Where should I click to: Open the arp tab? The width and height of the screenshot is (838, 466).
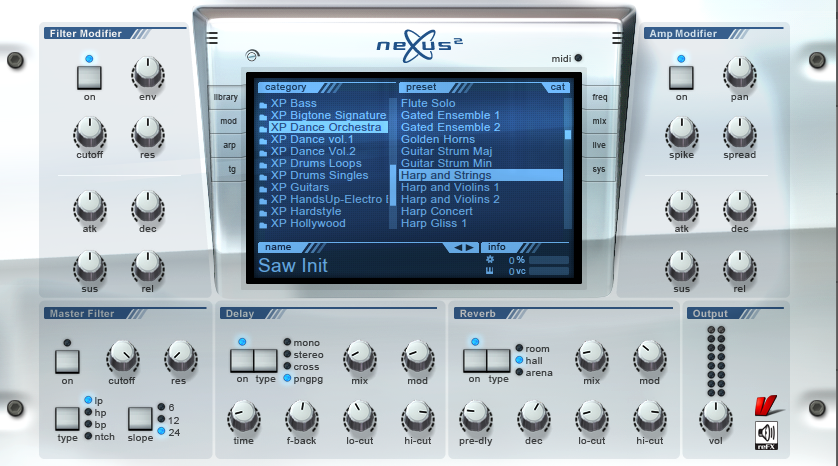[x=228, y=145]
